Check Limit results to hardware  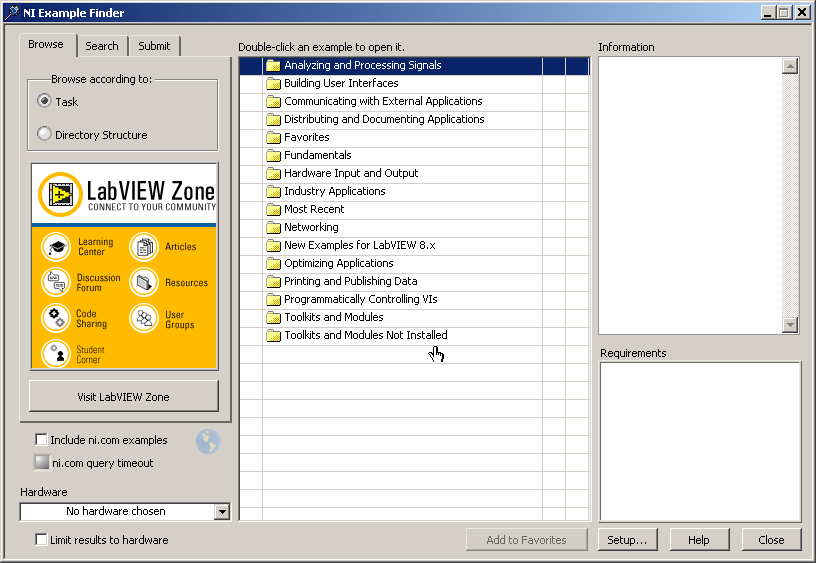point(41,540)
